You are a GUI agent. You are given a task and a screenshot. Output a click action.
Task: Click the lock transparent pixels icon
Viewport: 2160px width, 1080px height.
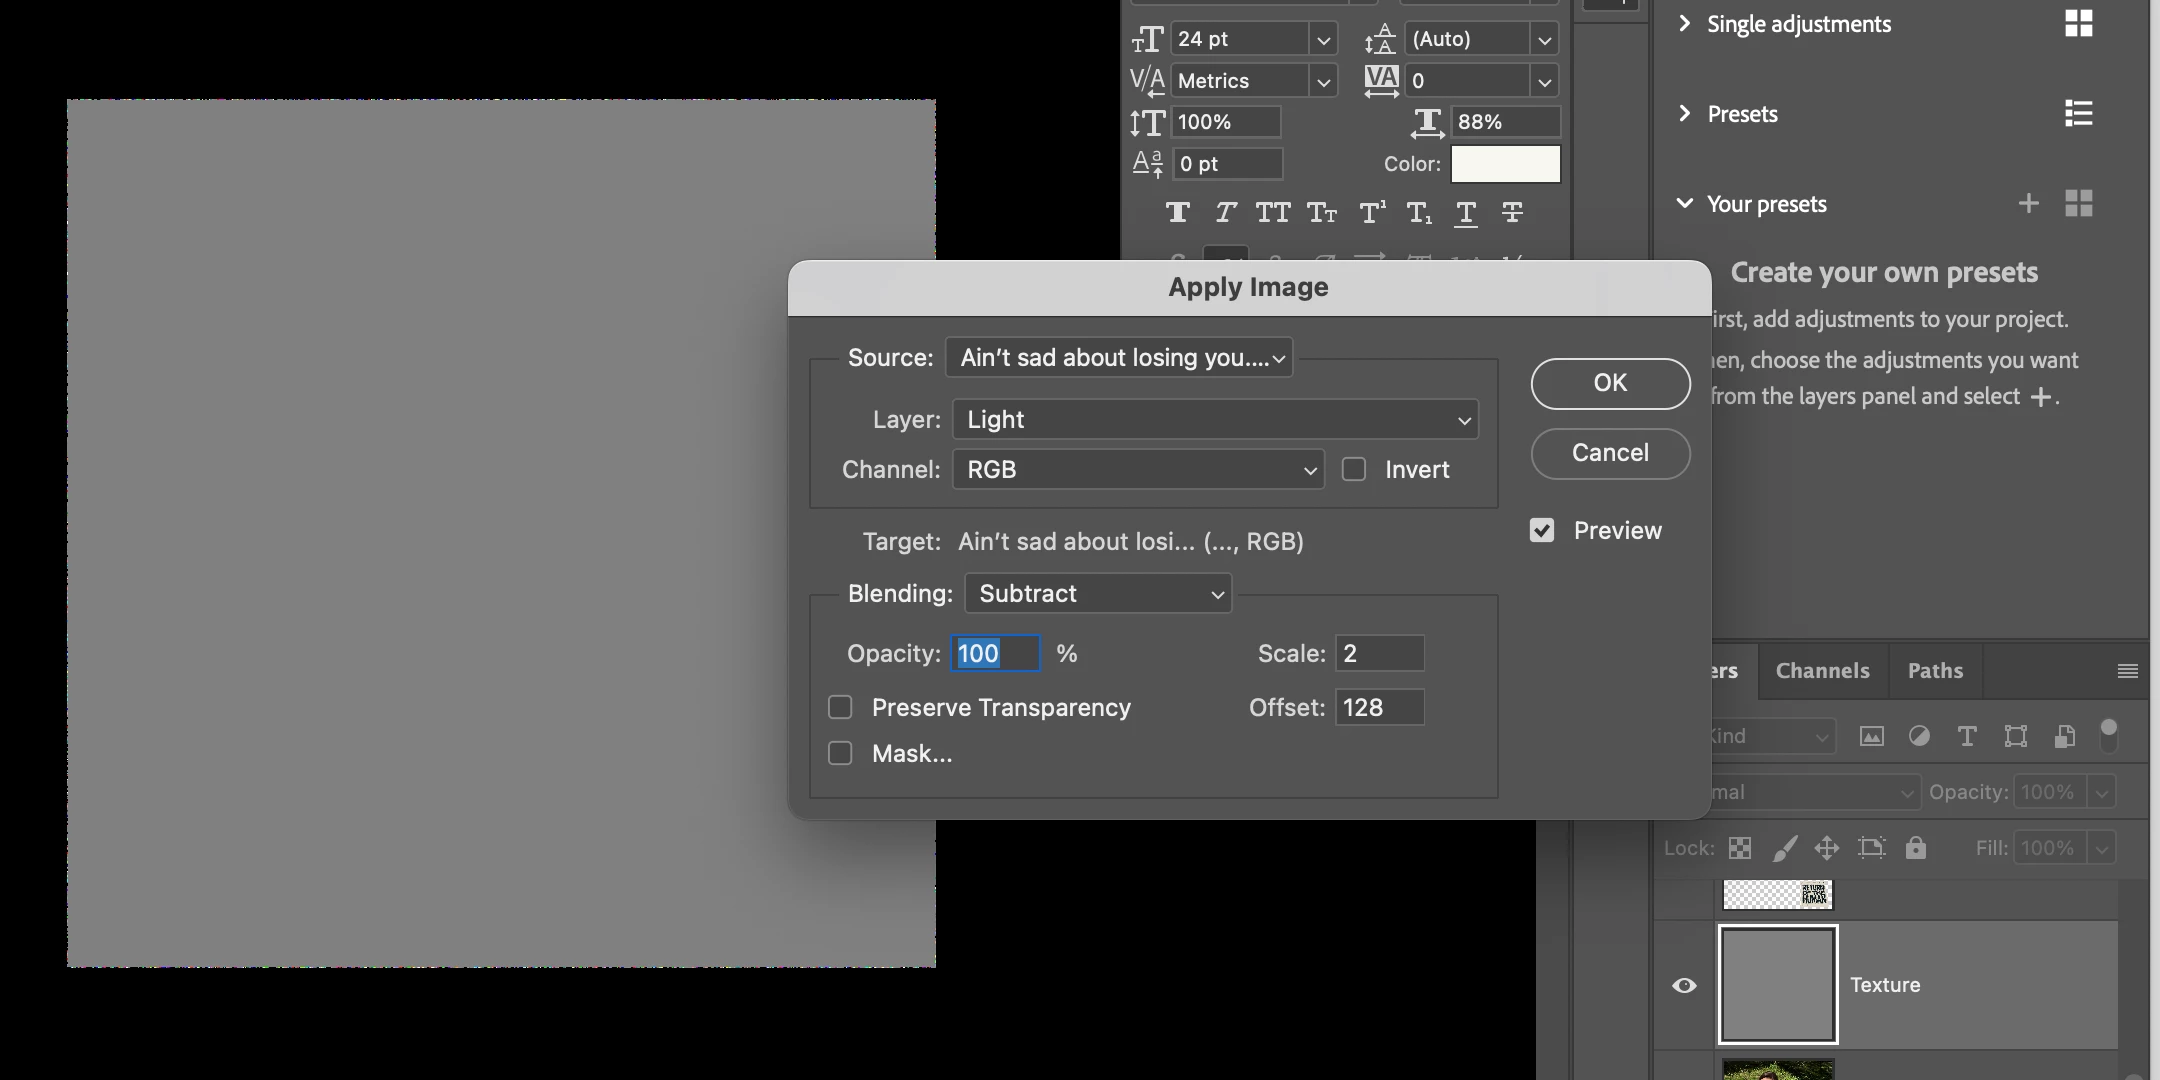[x=1740, y=848]
